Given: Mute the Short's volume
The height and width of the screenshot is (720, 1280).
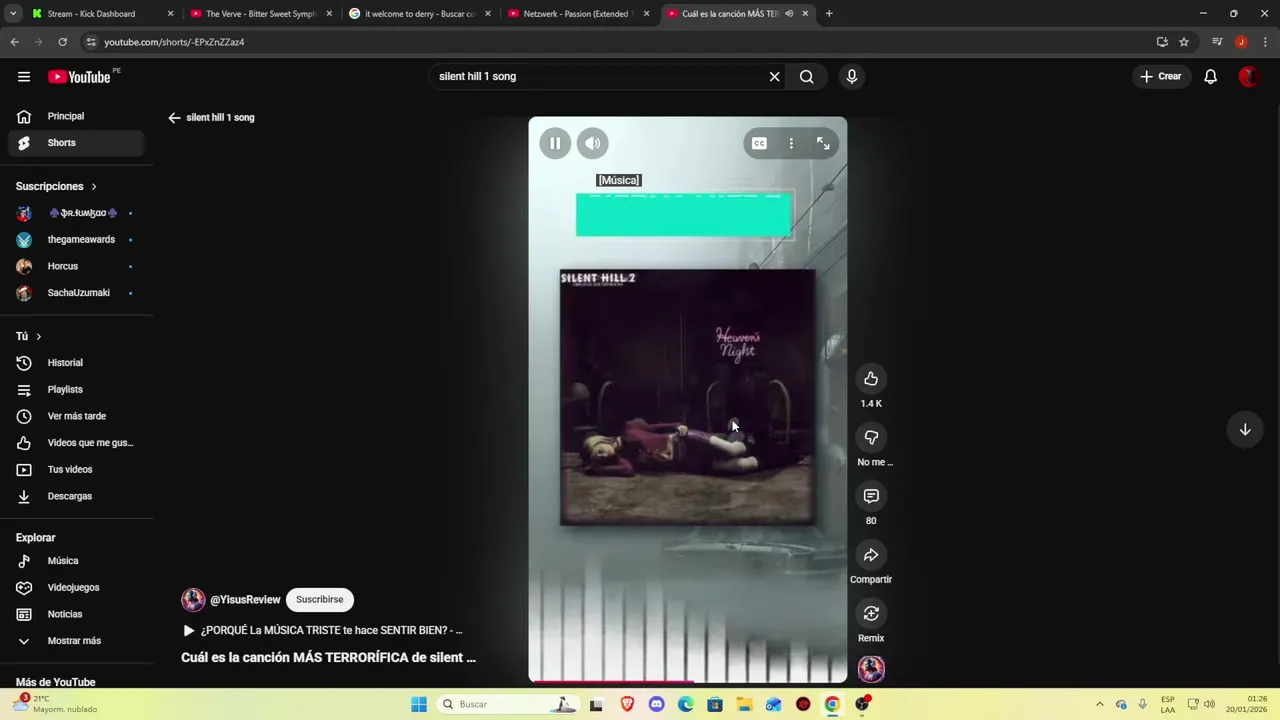Looking at the screenshot, I should click(x=593, y=143).
